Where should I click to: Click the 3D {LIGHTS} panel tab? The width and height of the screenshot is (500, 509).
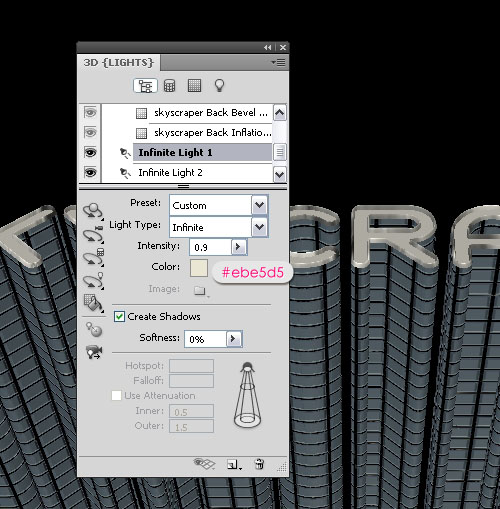(118, 63)
